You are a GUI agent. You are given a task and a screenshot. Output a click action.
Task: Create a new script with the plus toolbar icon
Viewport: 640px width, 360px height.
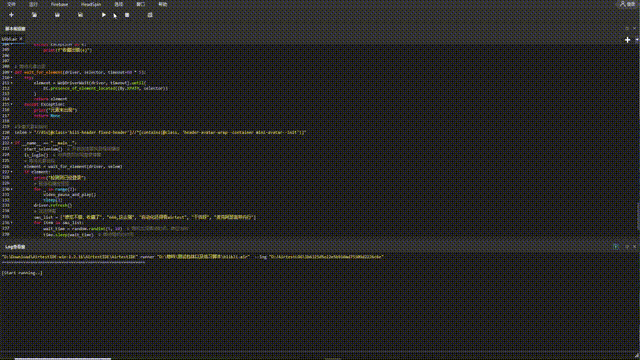11,15
